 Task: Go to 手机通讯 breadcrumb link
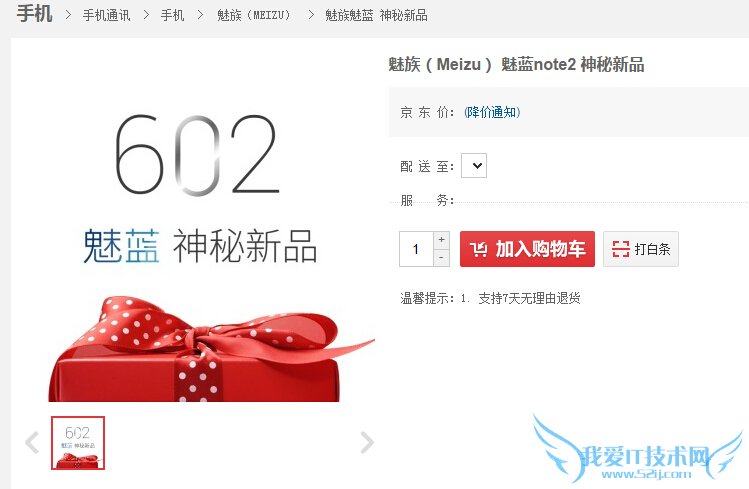(106, 15)
